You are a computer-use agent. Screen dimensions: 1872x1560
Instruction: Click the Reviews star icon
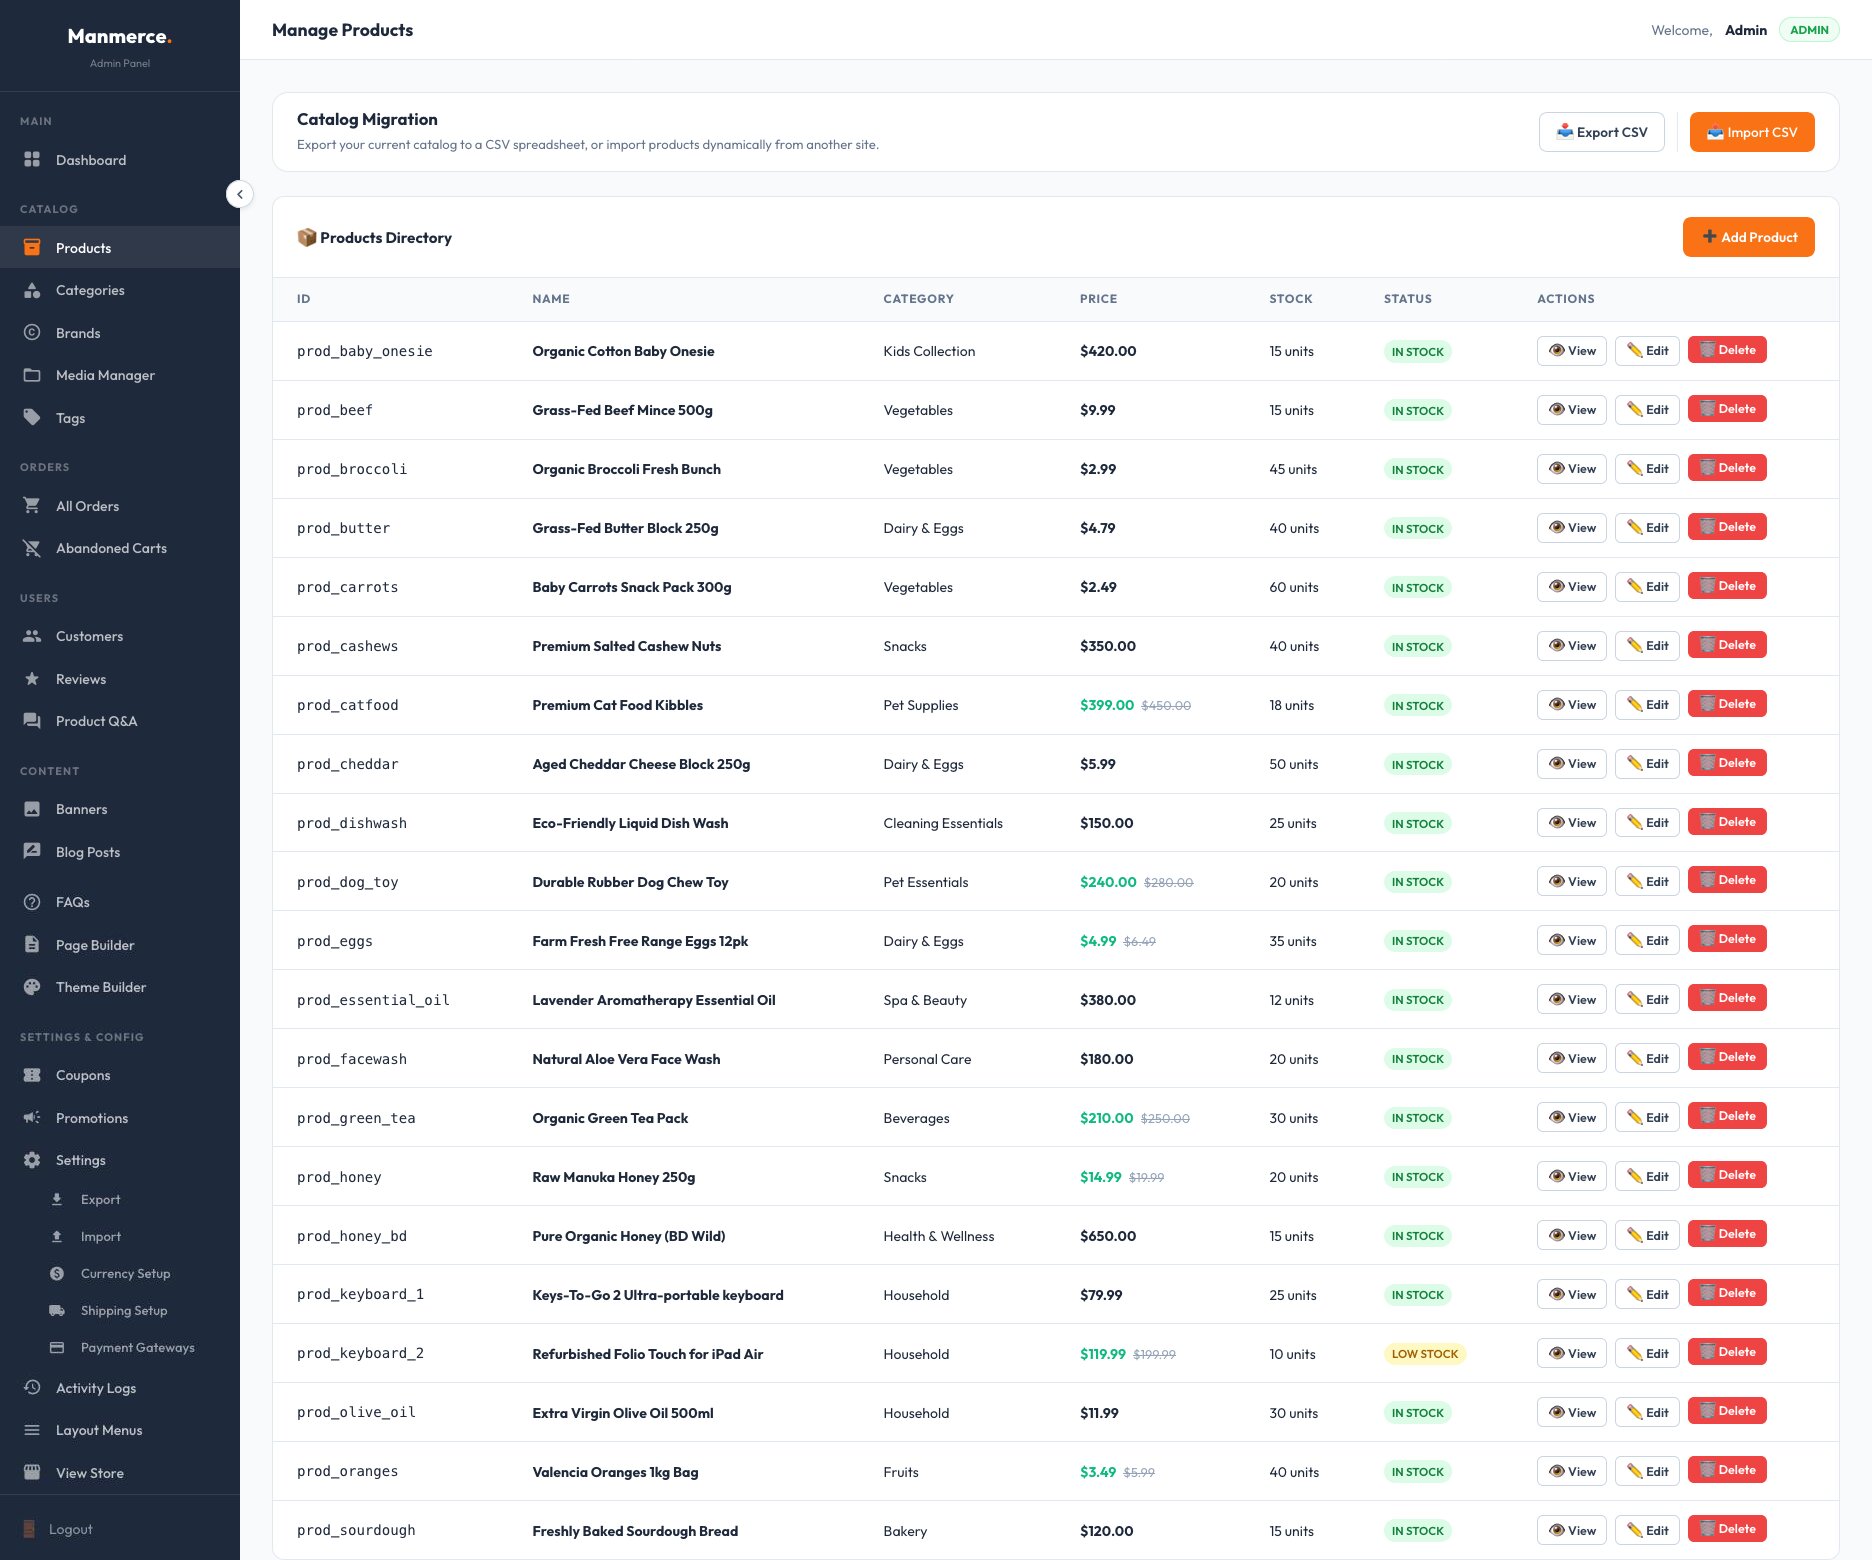point(32,679)
